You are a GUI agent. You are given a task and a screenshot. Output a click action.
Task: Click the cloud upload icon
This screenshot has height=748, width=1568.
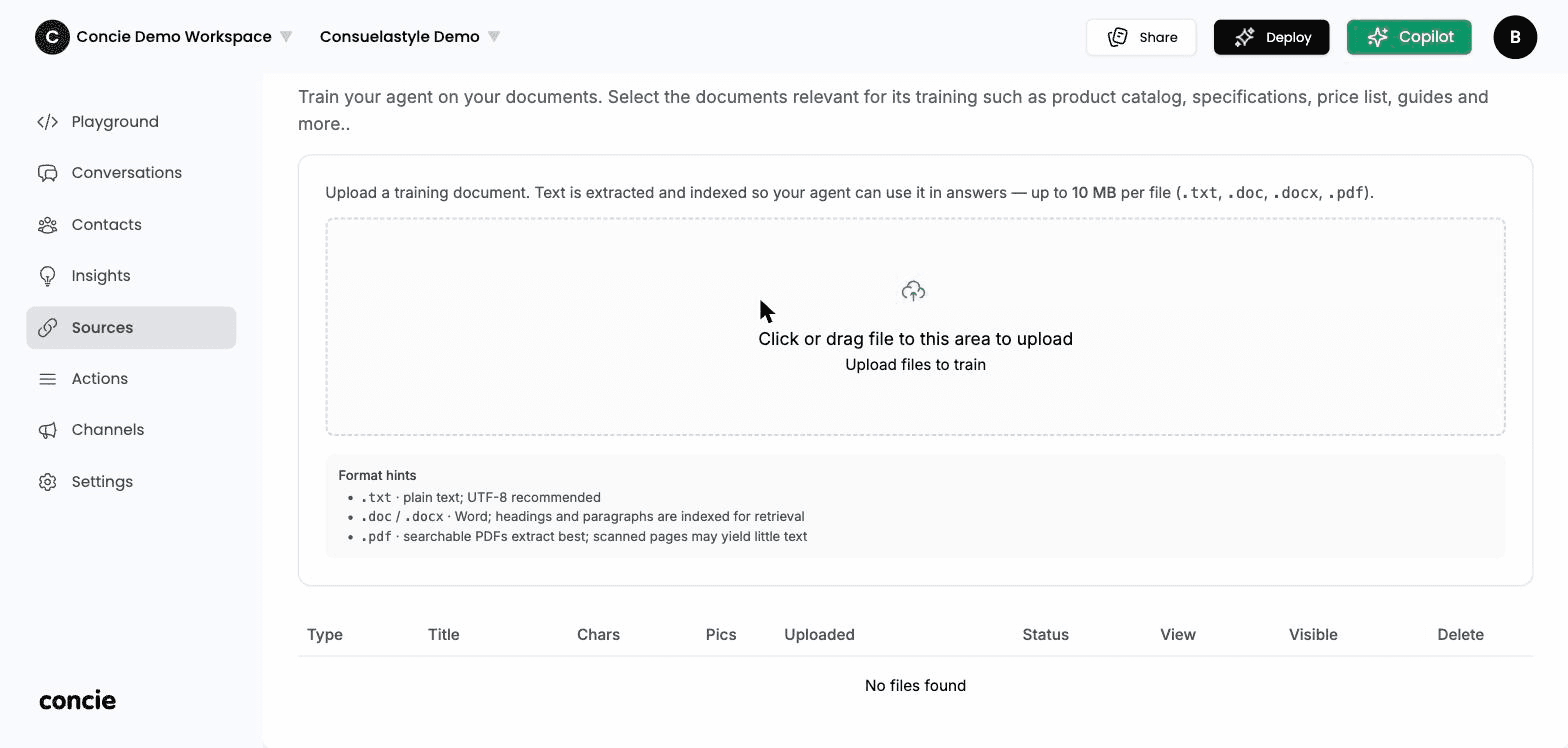coord(913,291)
